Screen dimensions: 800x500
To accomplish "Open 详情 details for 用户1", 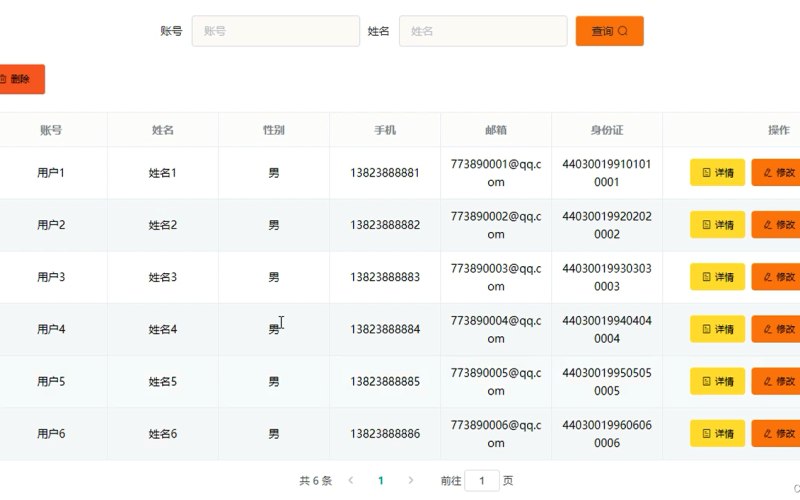I will [717, 173].
